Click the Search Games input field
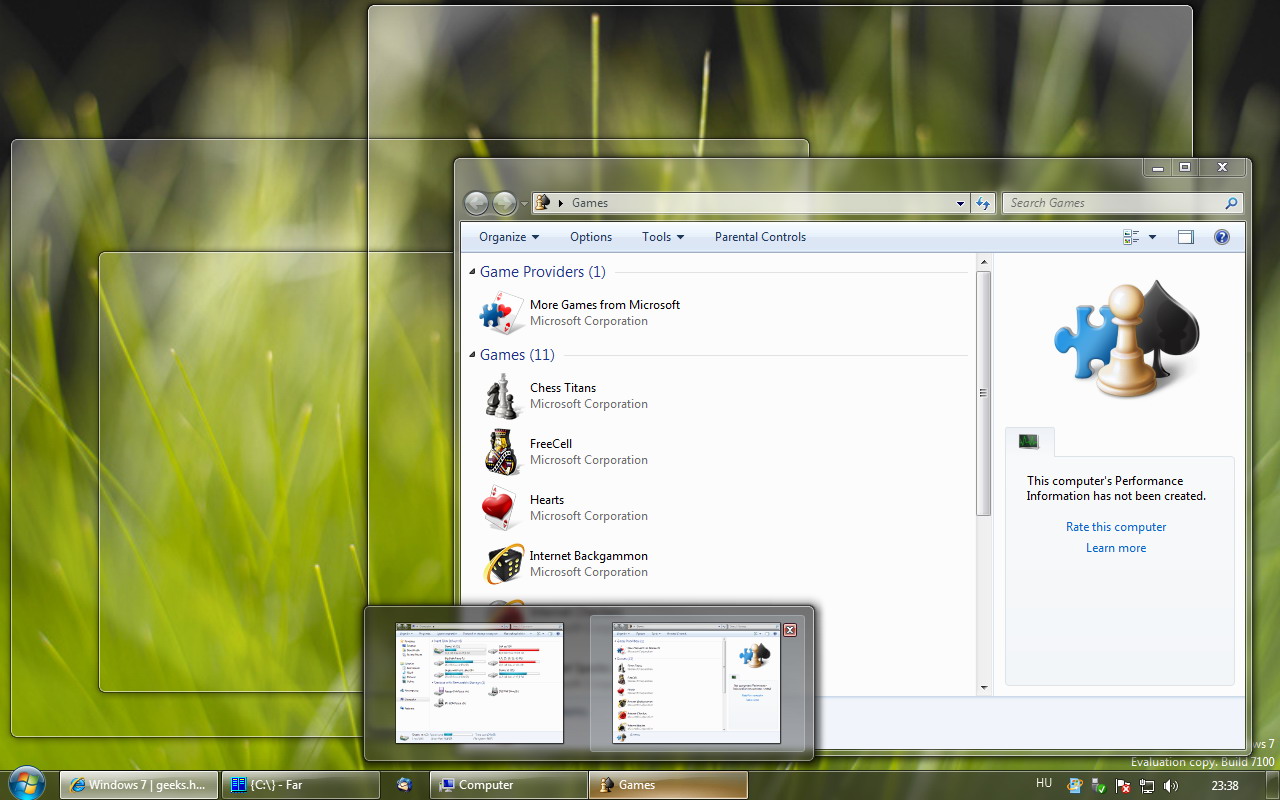 (1112, 203)
